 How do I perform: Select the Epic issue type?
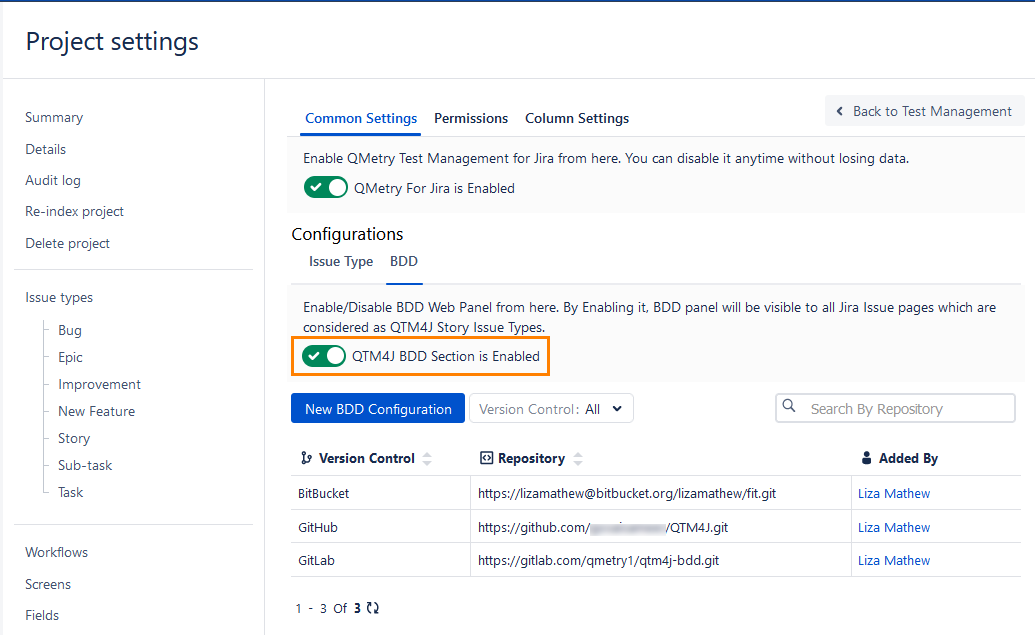[70, 357]
